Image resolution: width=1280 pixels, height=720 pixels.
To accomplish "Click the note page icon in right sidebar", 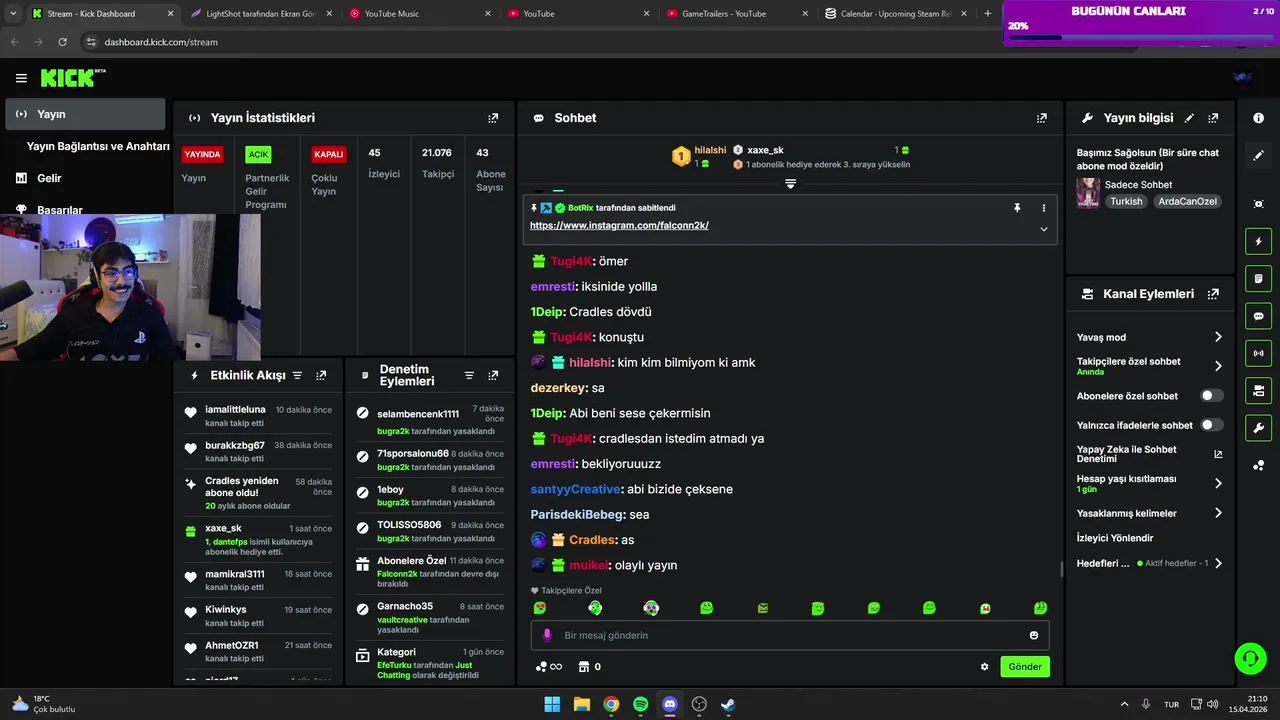I will pyautogui.click(x=1258, y=278).
